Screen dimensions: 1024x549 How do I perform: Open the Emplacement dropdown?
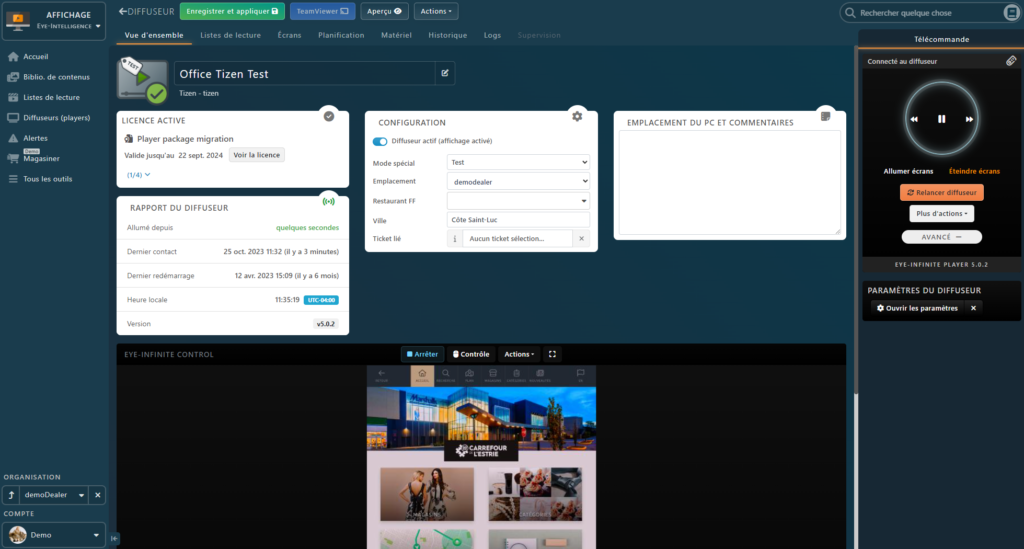click(518, 181)
